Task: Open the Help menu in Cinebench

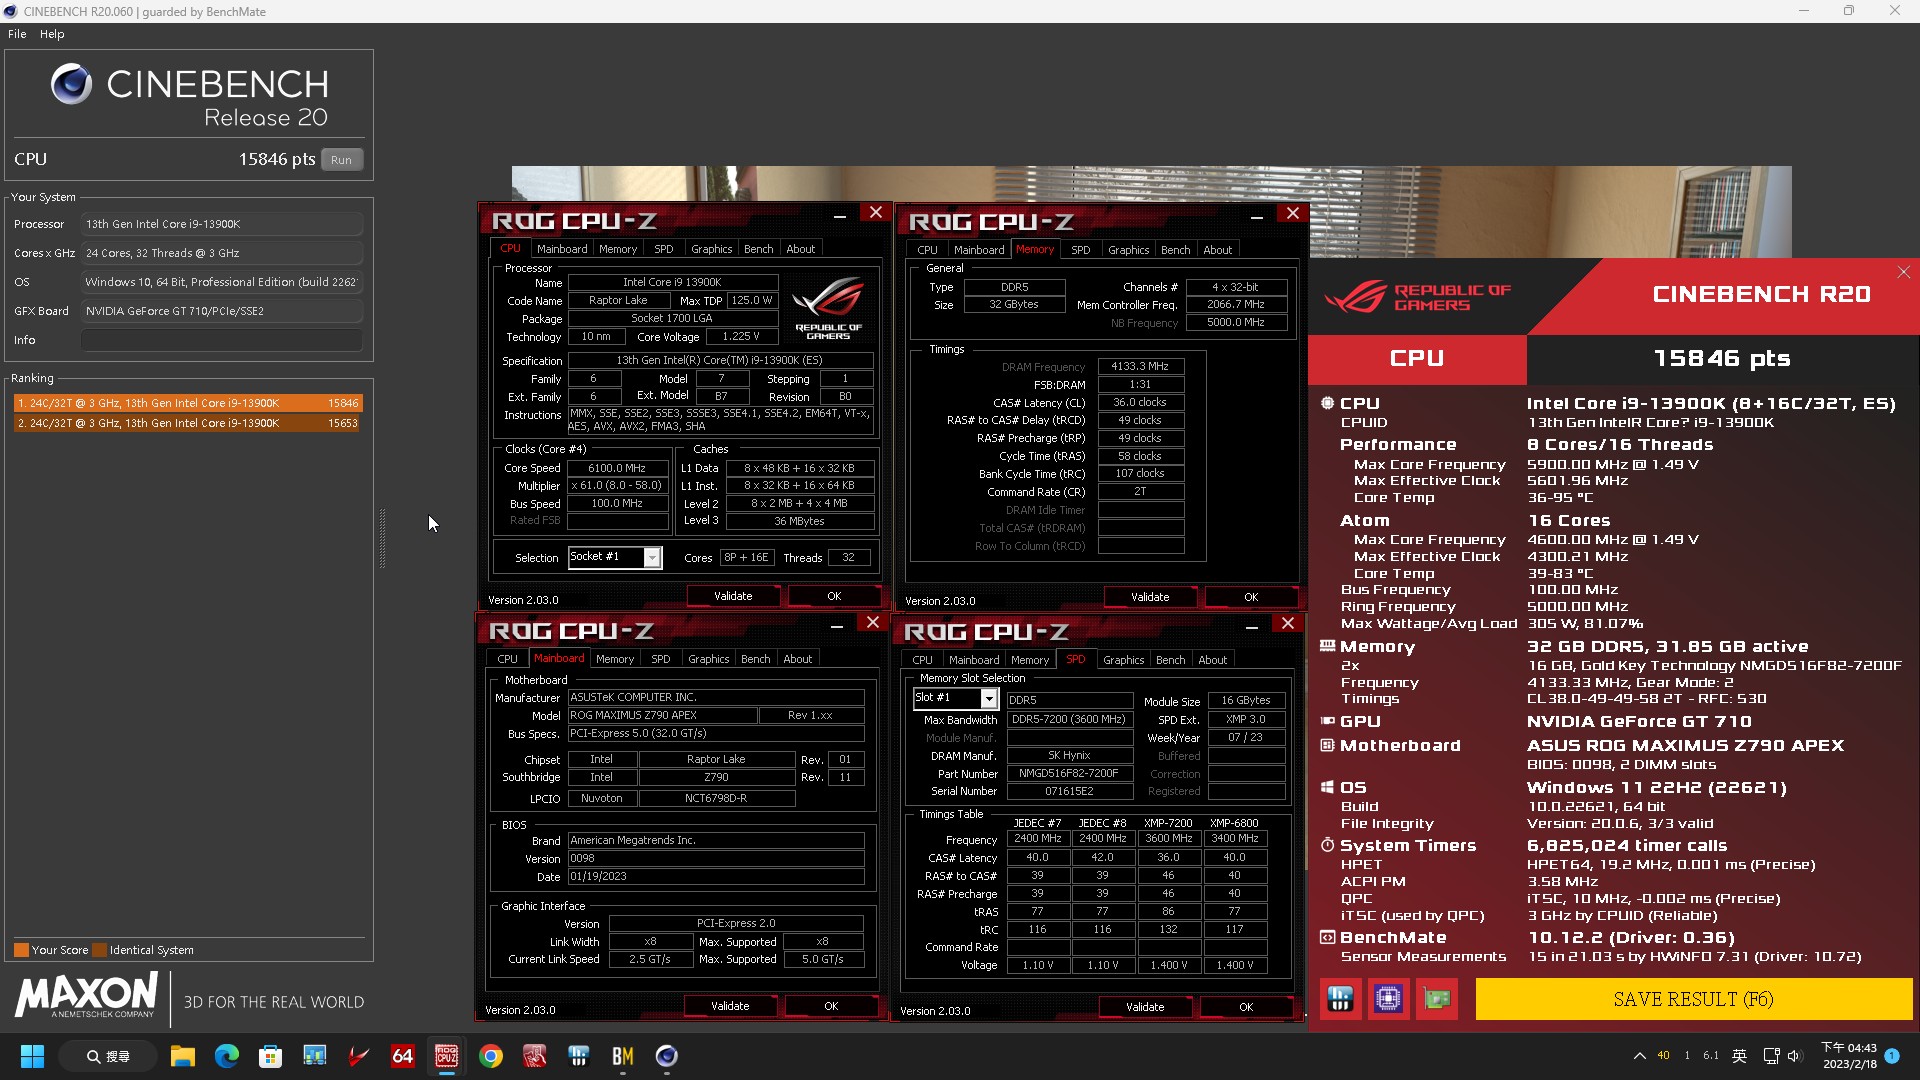Action: click(52, 34)
